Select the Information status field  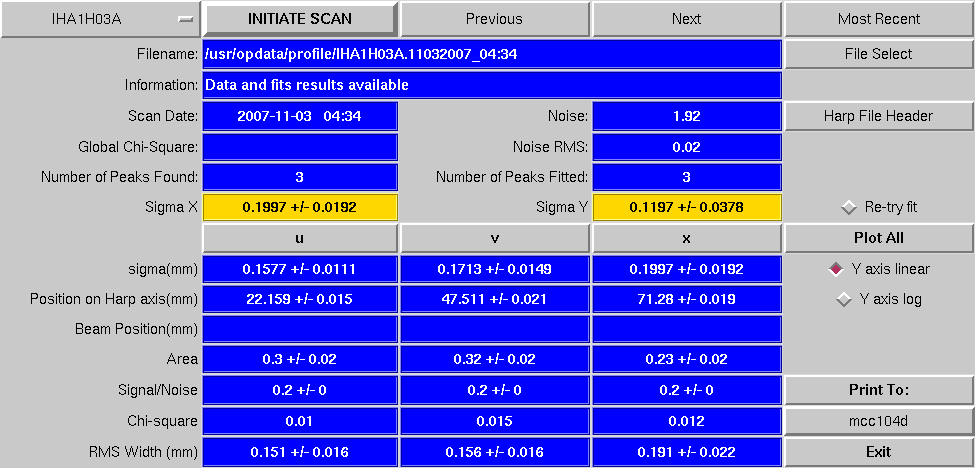[x=492, y=85]
